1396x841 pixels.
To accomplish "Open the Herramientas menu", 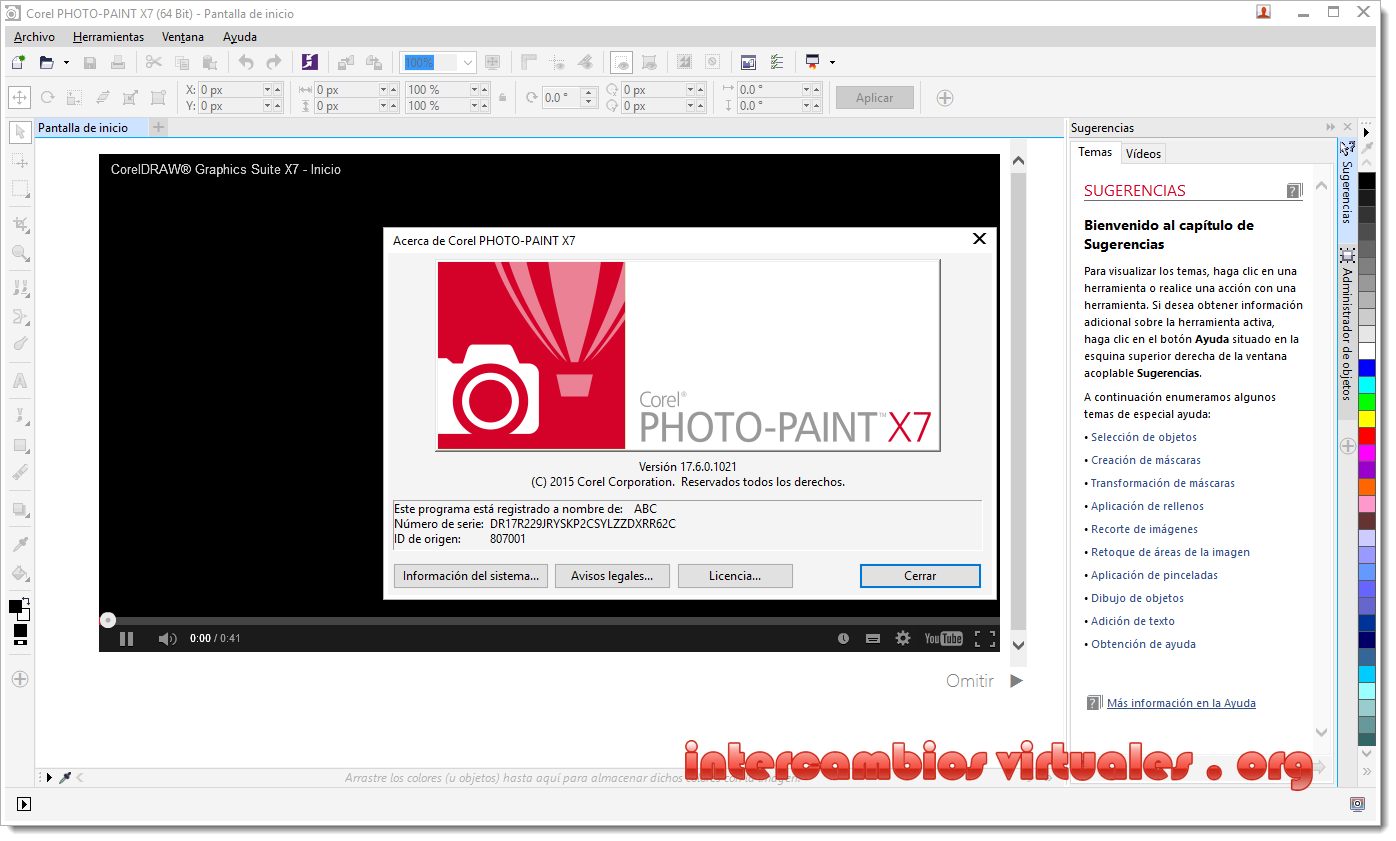I will click(x=108, y=37).
